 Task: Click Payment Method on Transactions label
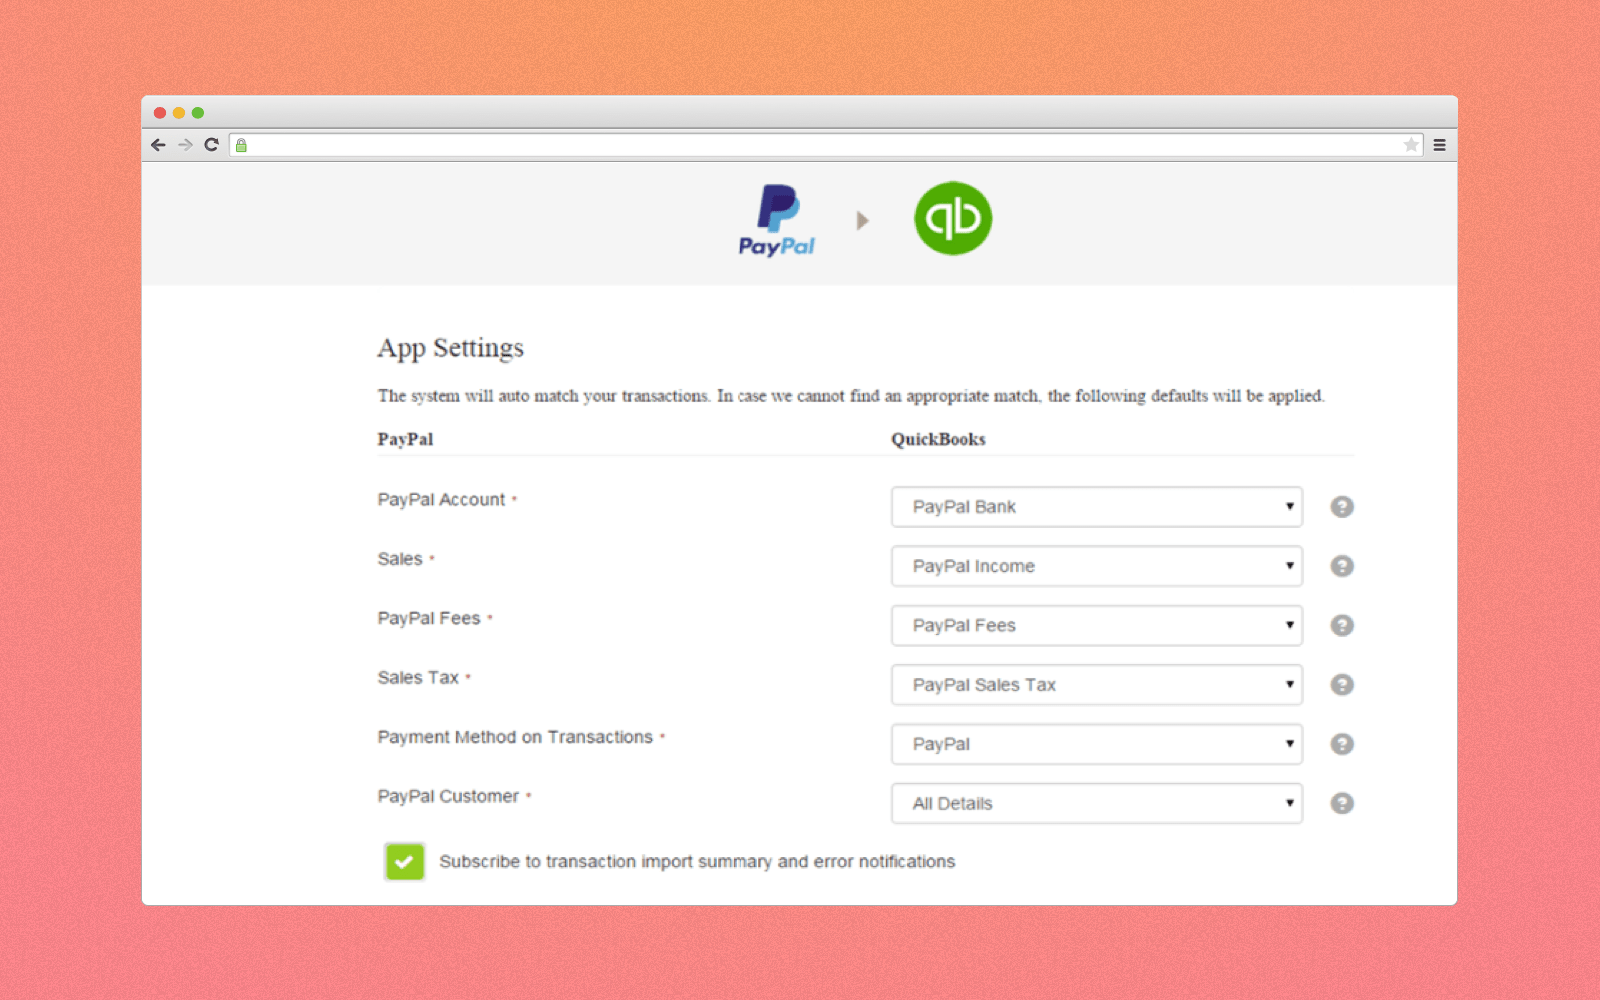[515, 737]
